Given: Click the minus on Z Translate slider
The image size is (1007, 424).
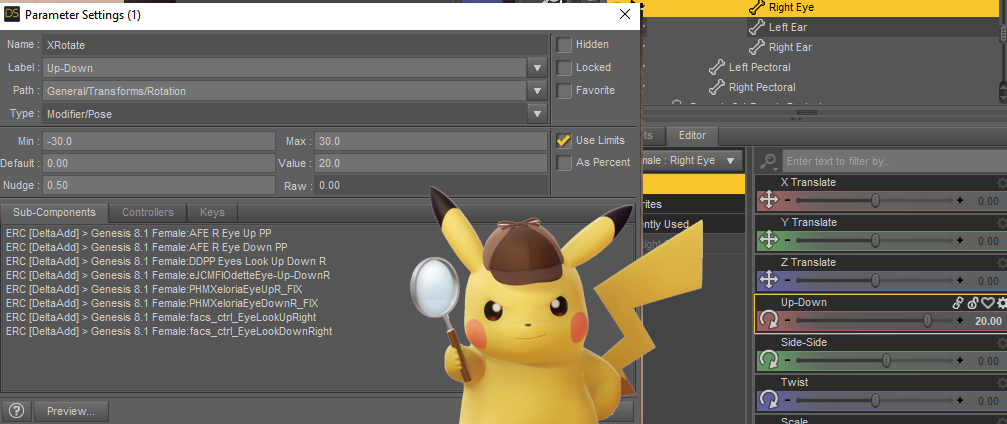Looking at the screenshot, I should point(788,280).
